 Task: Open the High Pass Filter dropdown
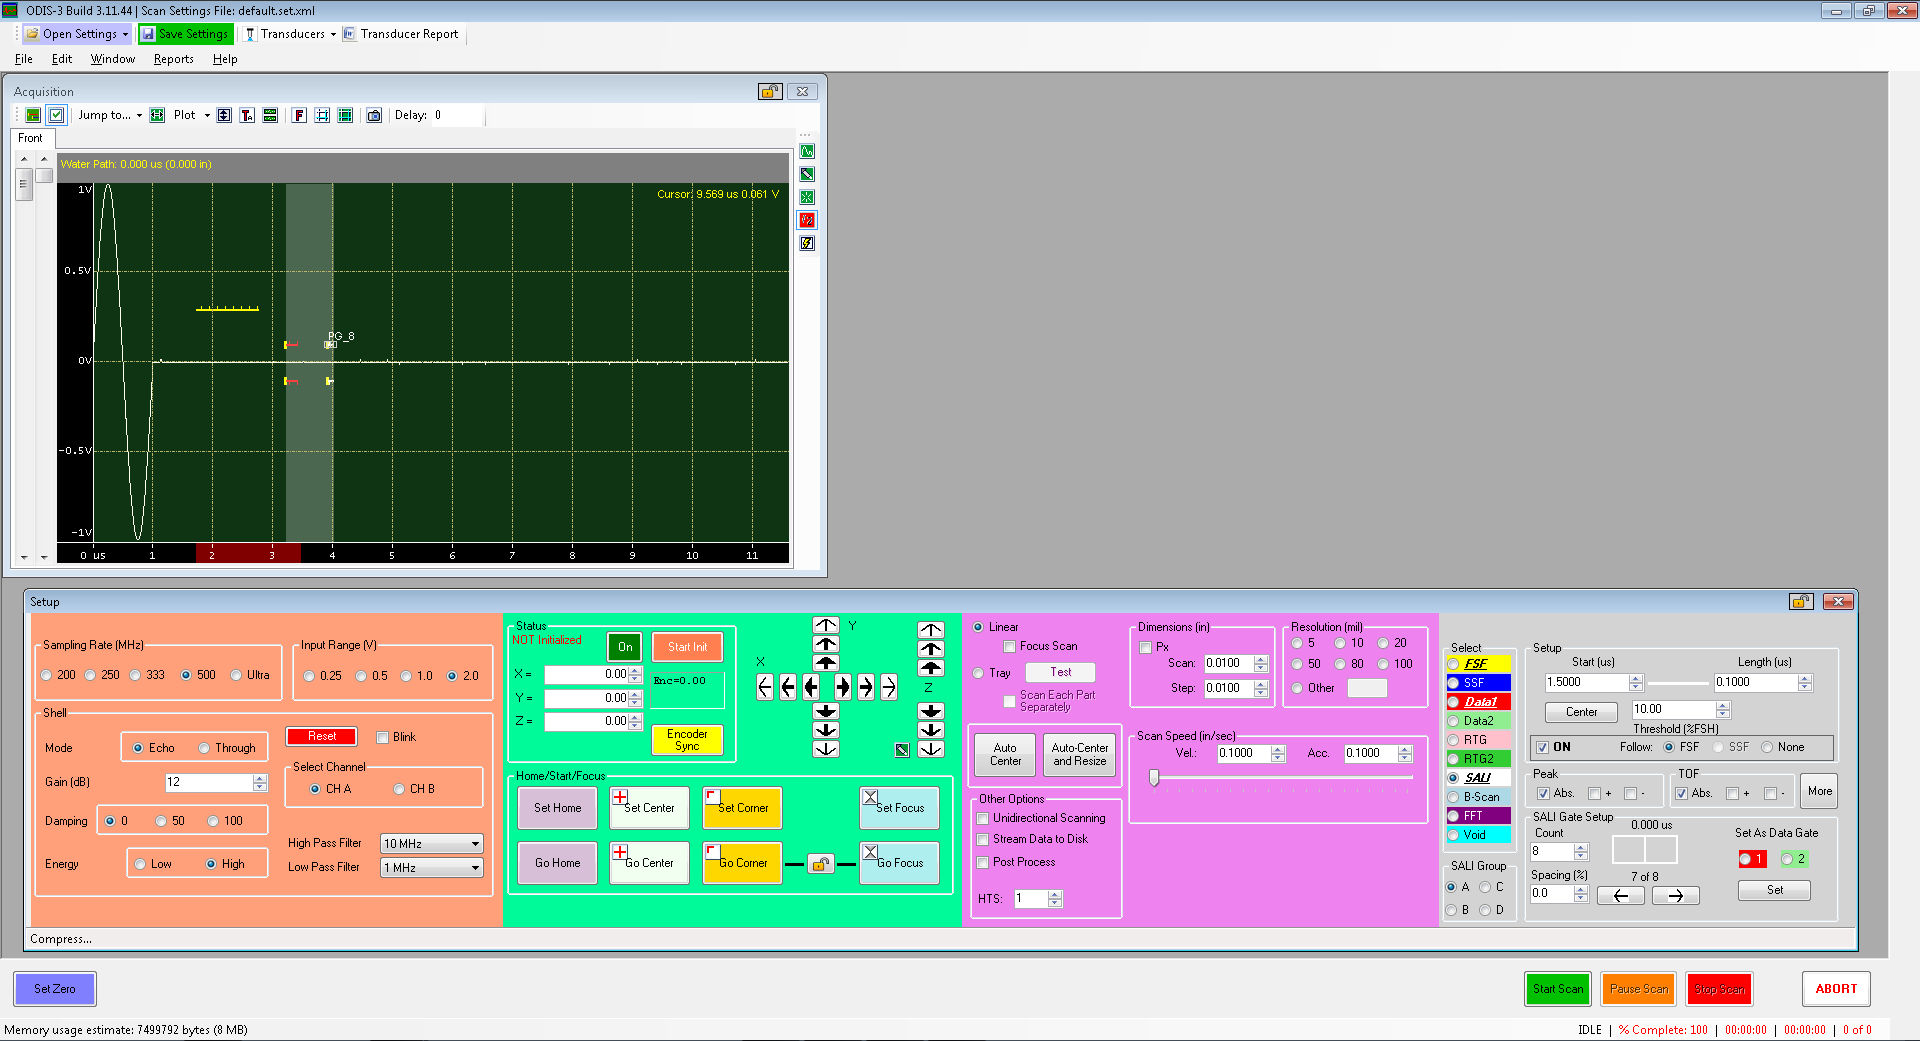(x=432, y=844)
